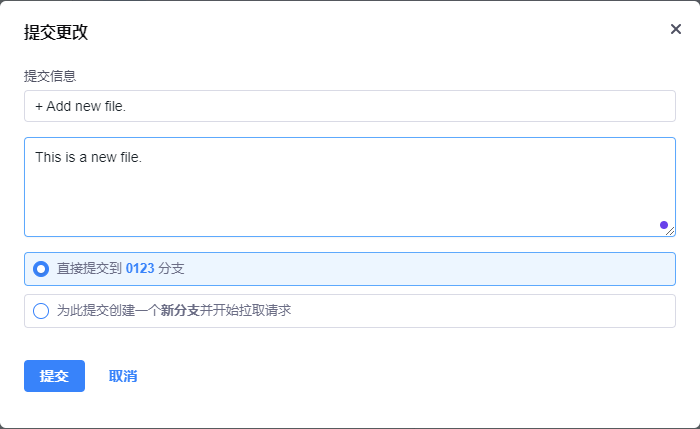
Task: Click the "This is a new file." text
Action: click(x=89, y=157)
